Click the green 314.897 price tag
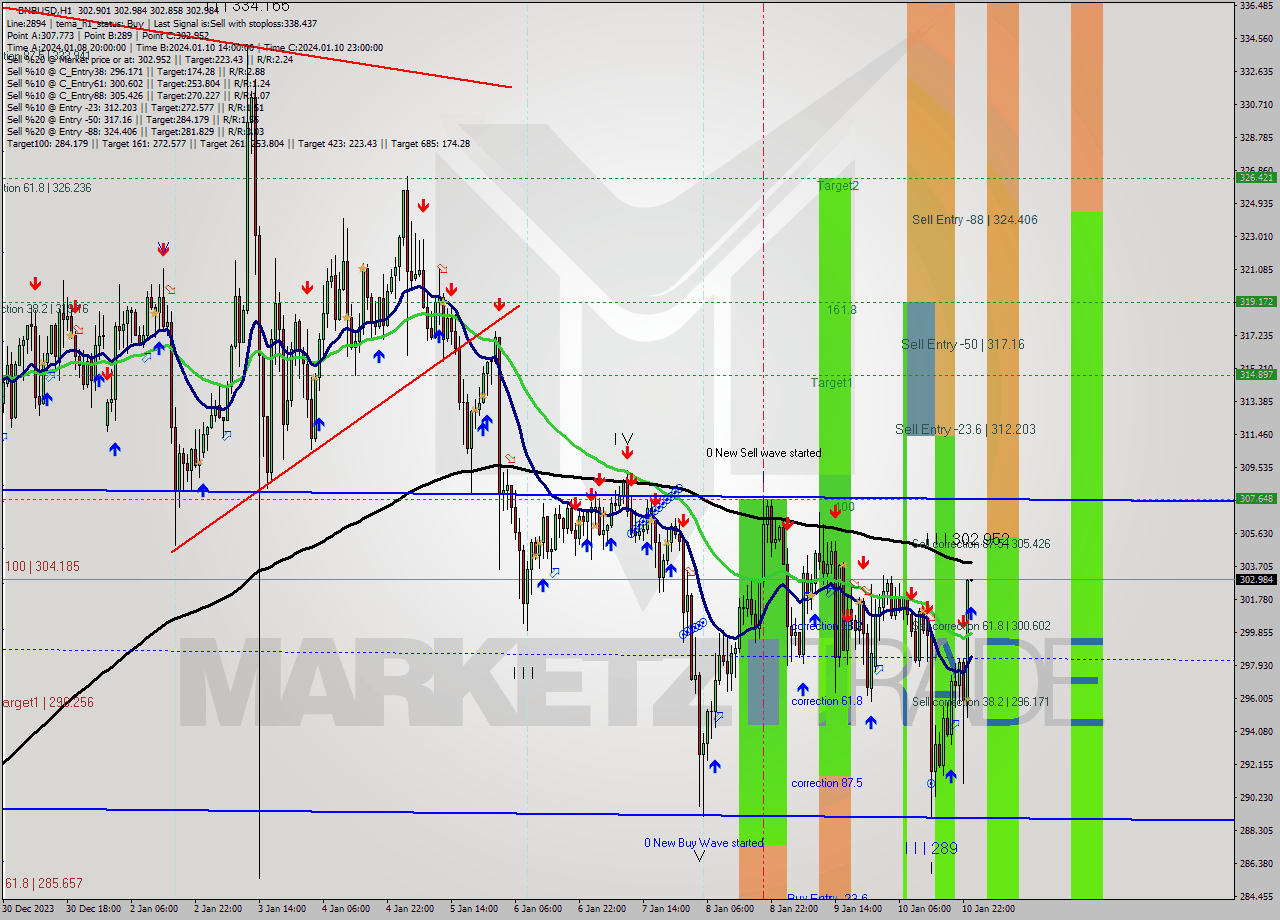The width and height of the screenshot is (1280, 920). pyautogui.click(x=1255, y=374)
